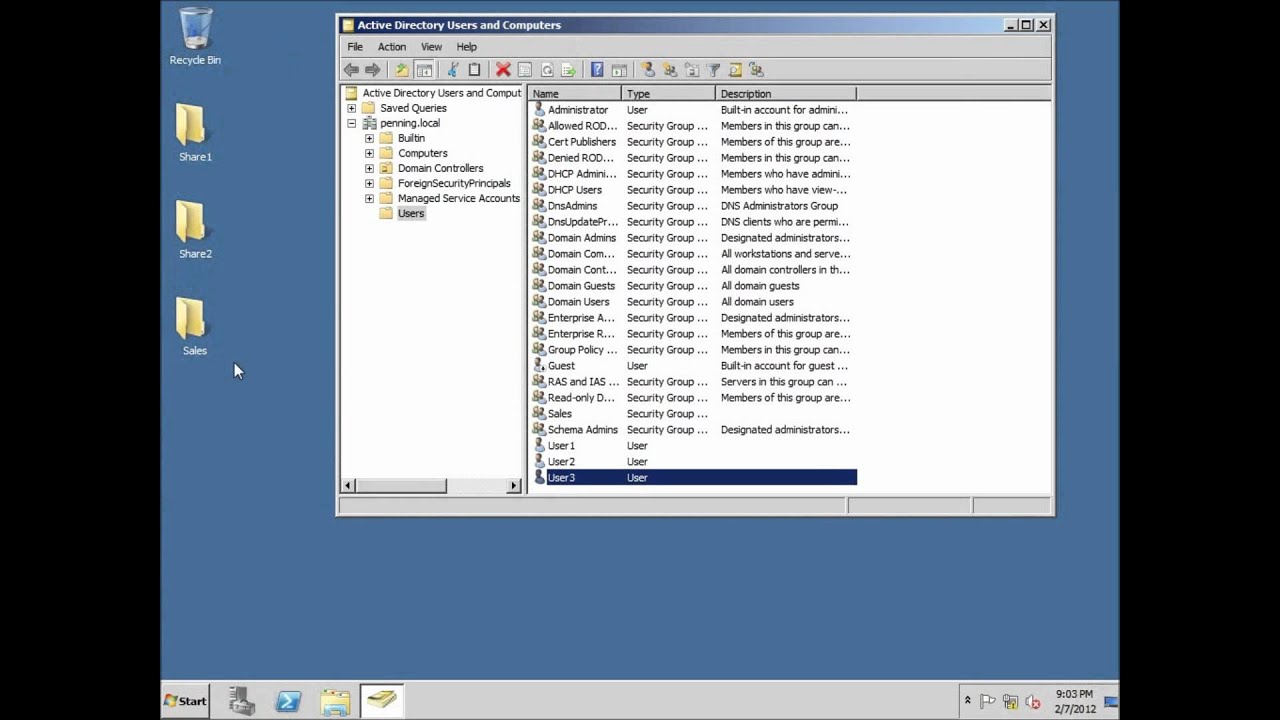Open Properties via toolbar icon
This screenshot has height=720, width=1280.
525,70
